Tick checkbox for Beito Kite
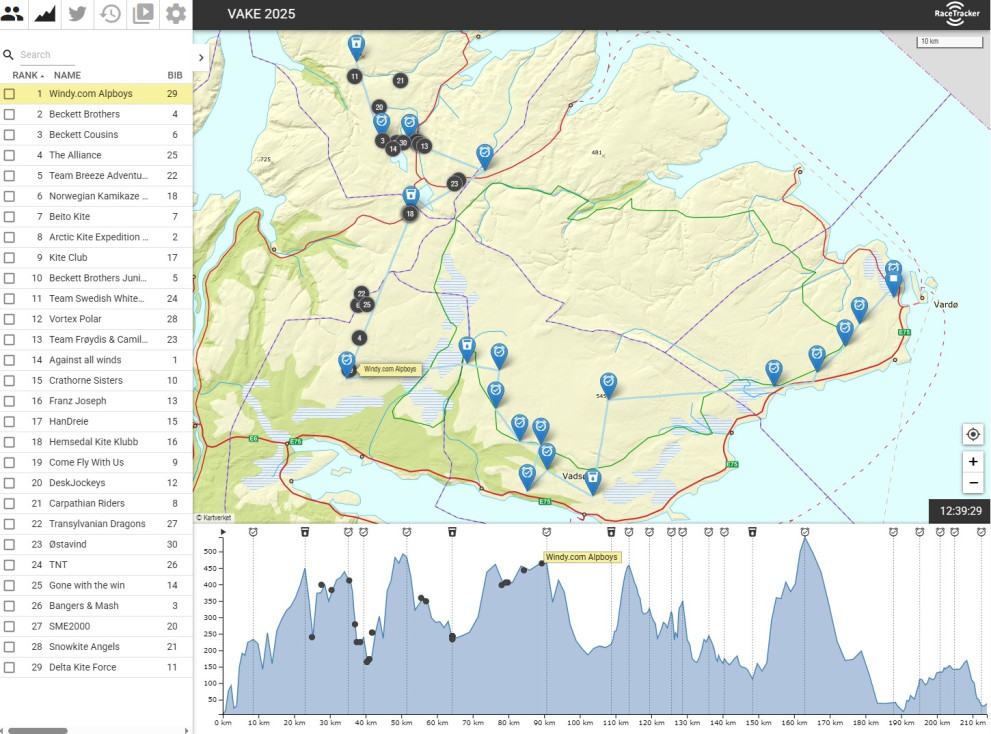The height and width of the screenshot is (734, 991). pos(9,217)
